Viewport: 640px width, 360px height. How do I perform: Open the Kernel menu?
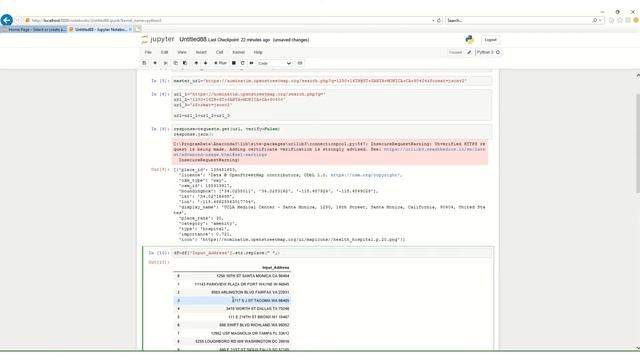pyautogui.click(x=239, y=52)
